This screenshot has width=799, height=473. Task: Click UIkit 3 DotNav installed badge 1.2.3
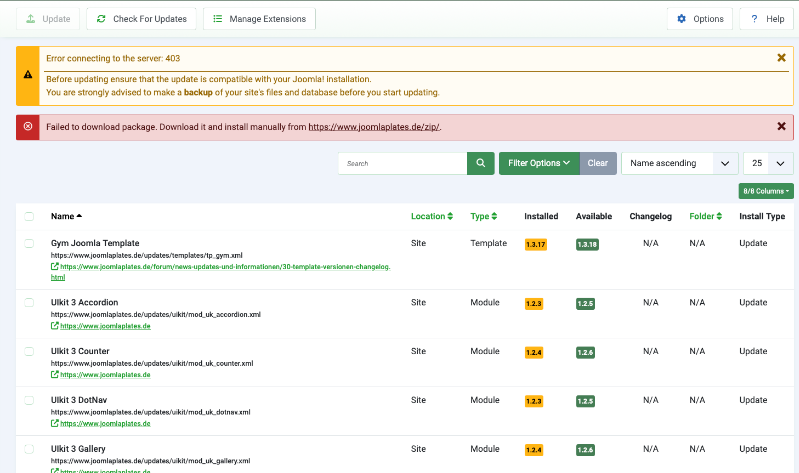click(534, 402)
